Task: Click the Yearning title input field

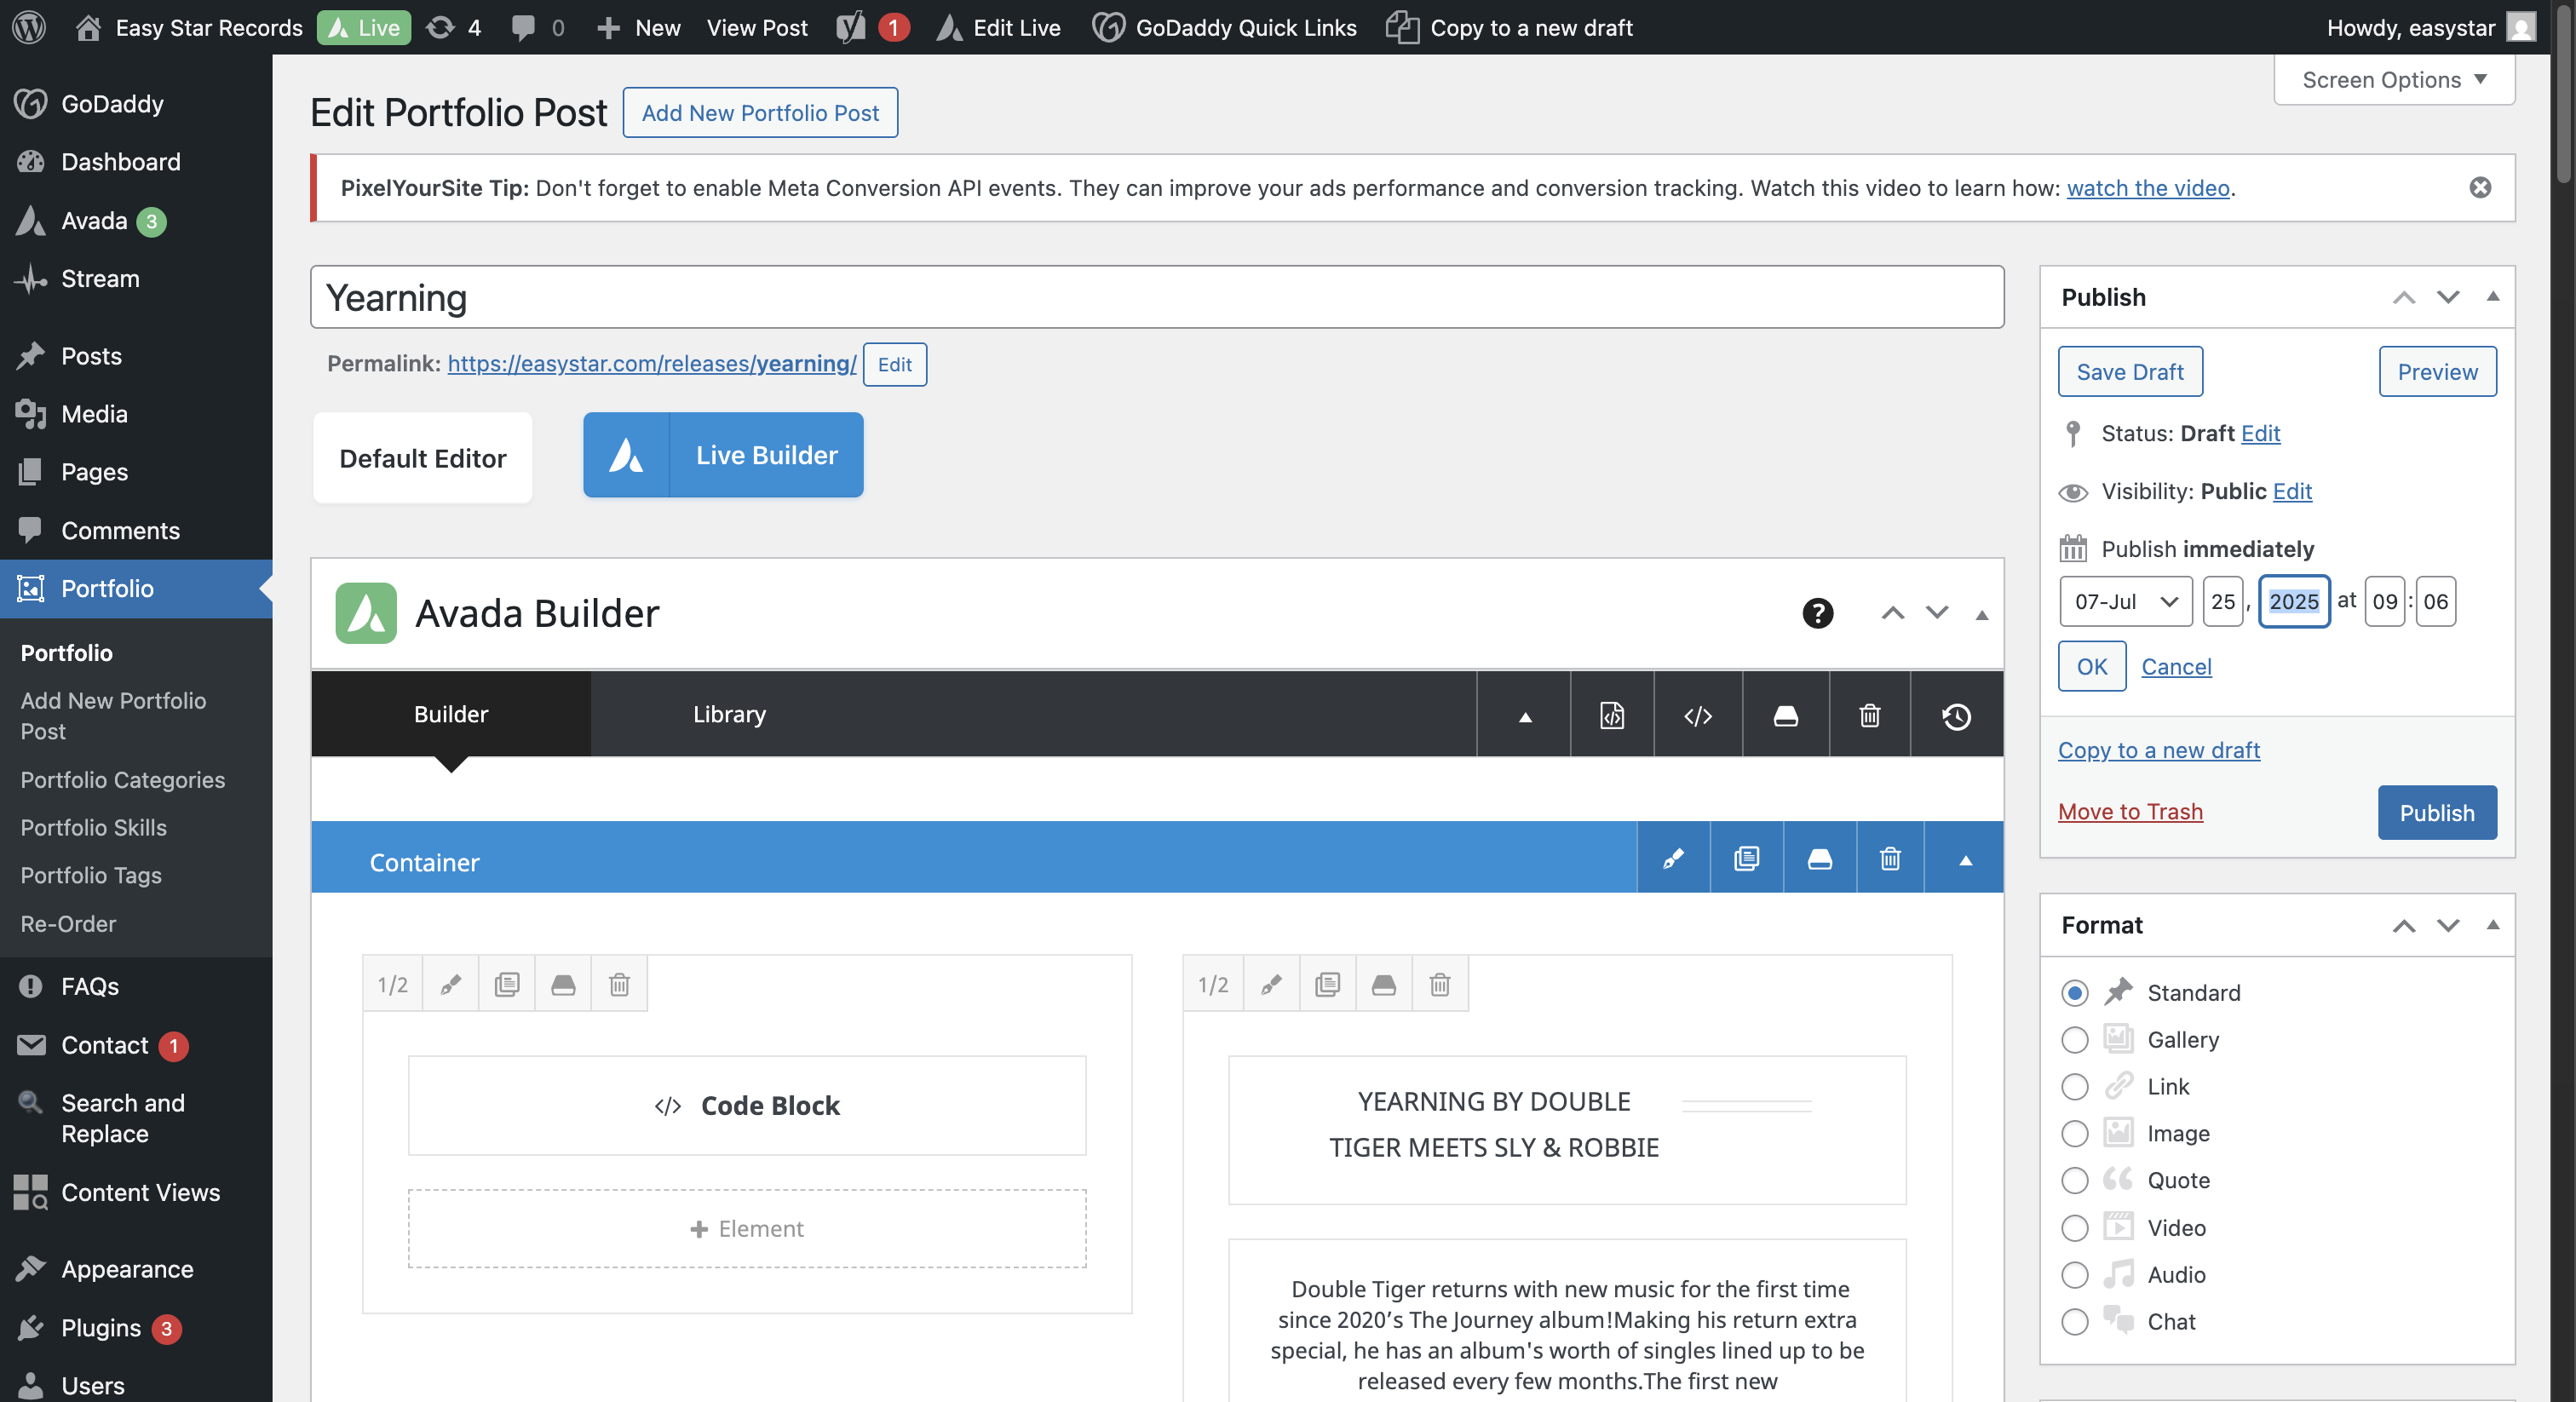Action: point(1156,297)
